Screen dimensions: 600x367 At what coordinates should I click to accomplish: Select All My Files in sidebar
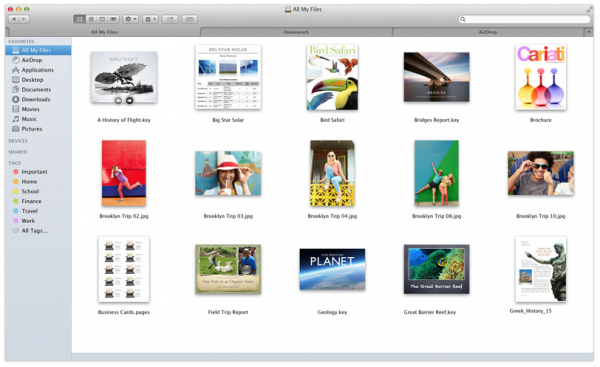tap(38, 50)
